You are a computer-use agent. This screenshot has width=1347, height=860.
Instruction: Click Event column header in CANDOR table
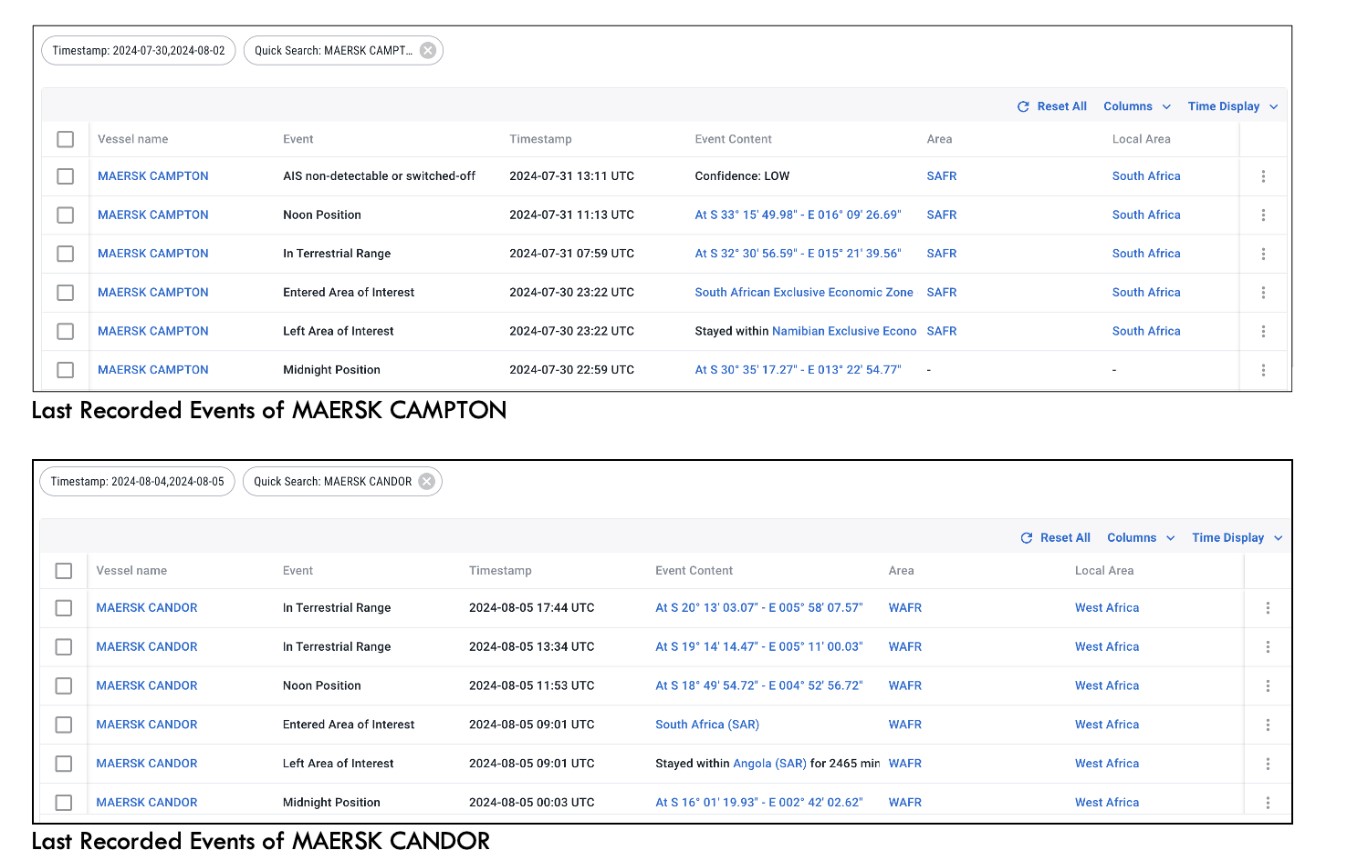click(298, 571)
